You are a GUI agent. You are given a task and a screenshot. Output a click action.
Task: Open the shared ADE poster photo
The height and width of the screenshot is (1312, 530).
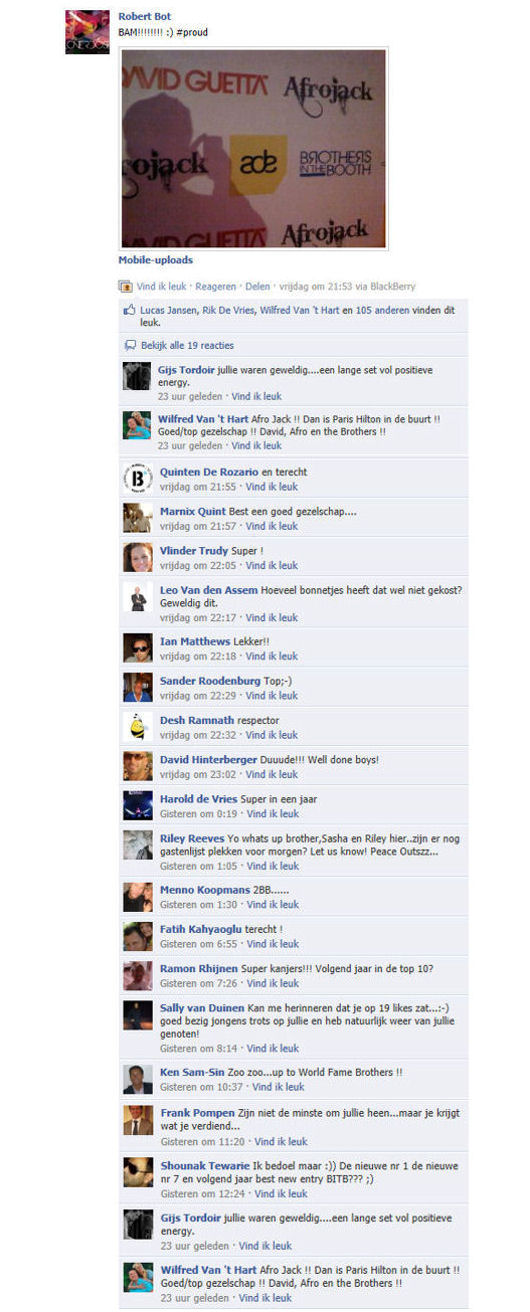253,148
